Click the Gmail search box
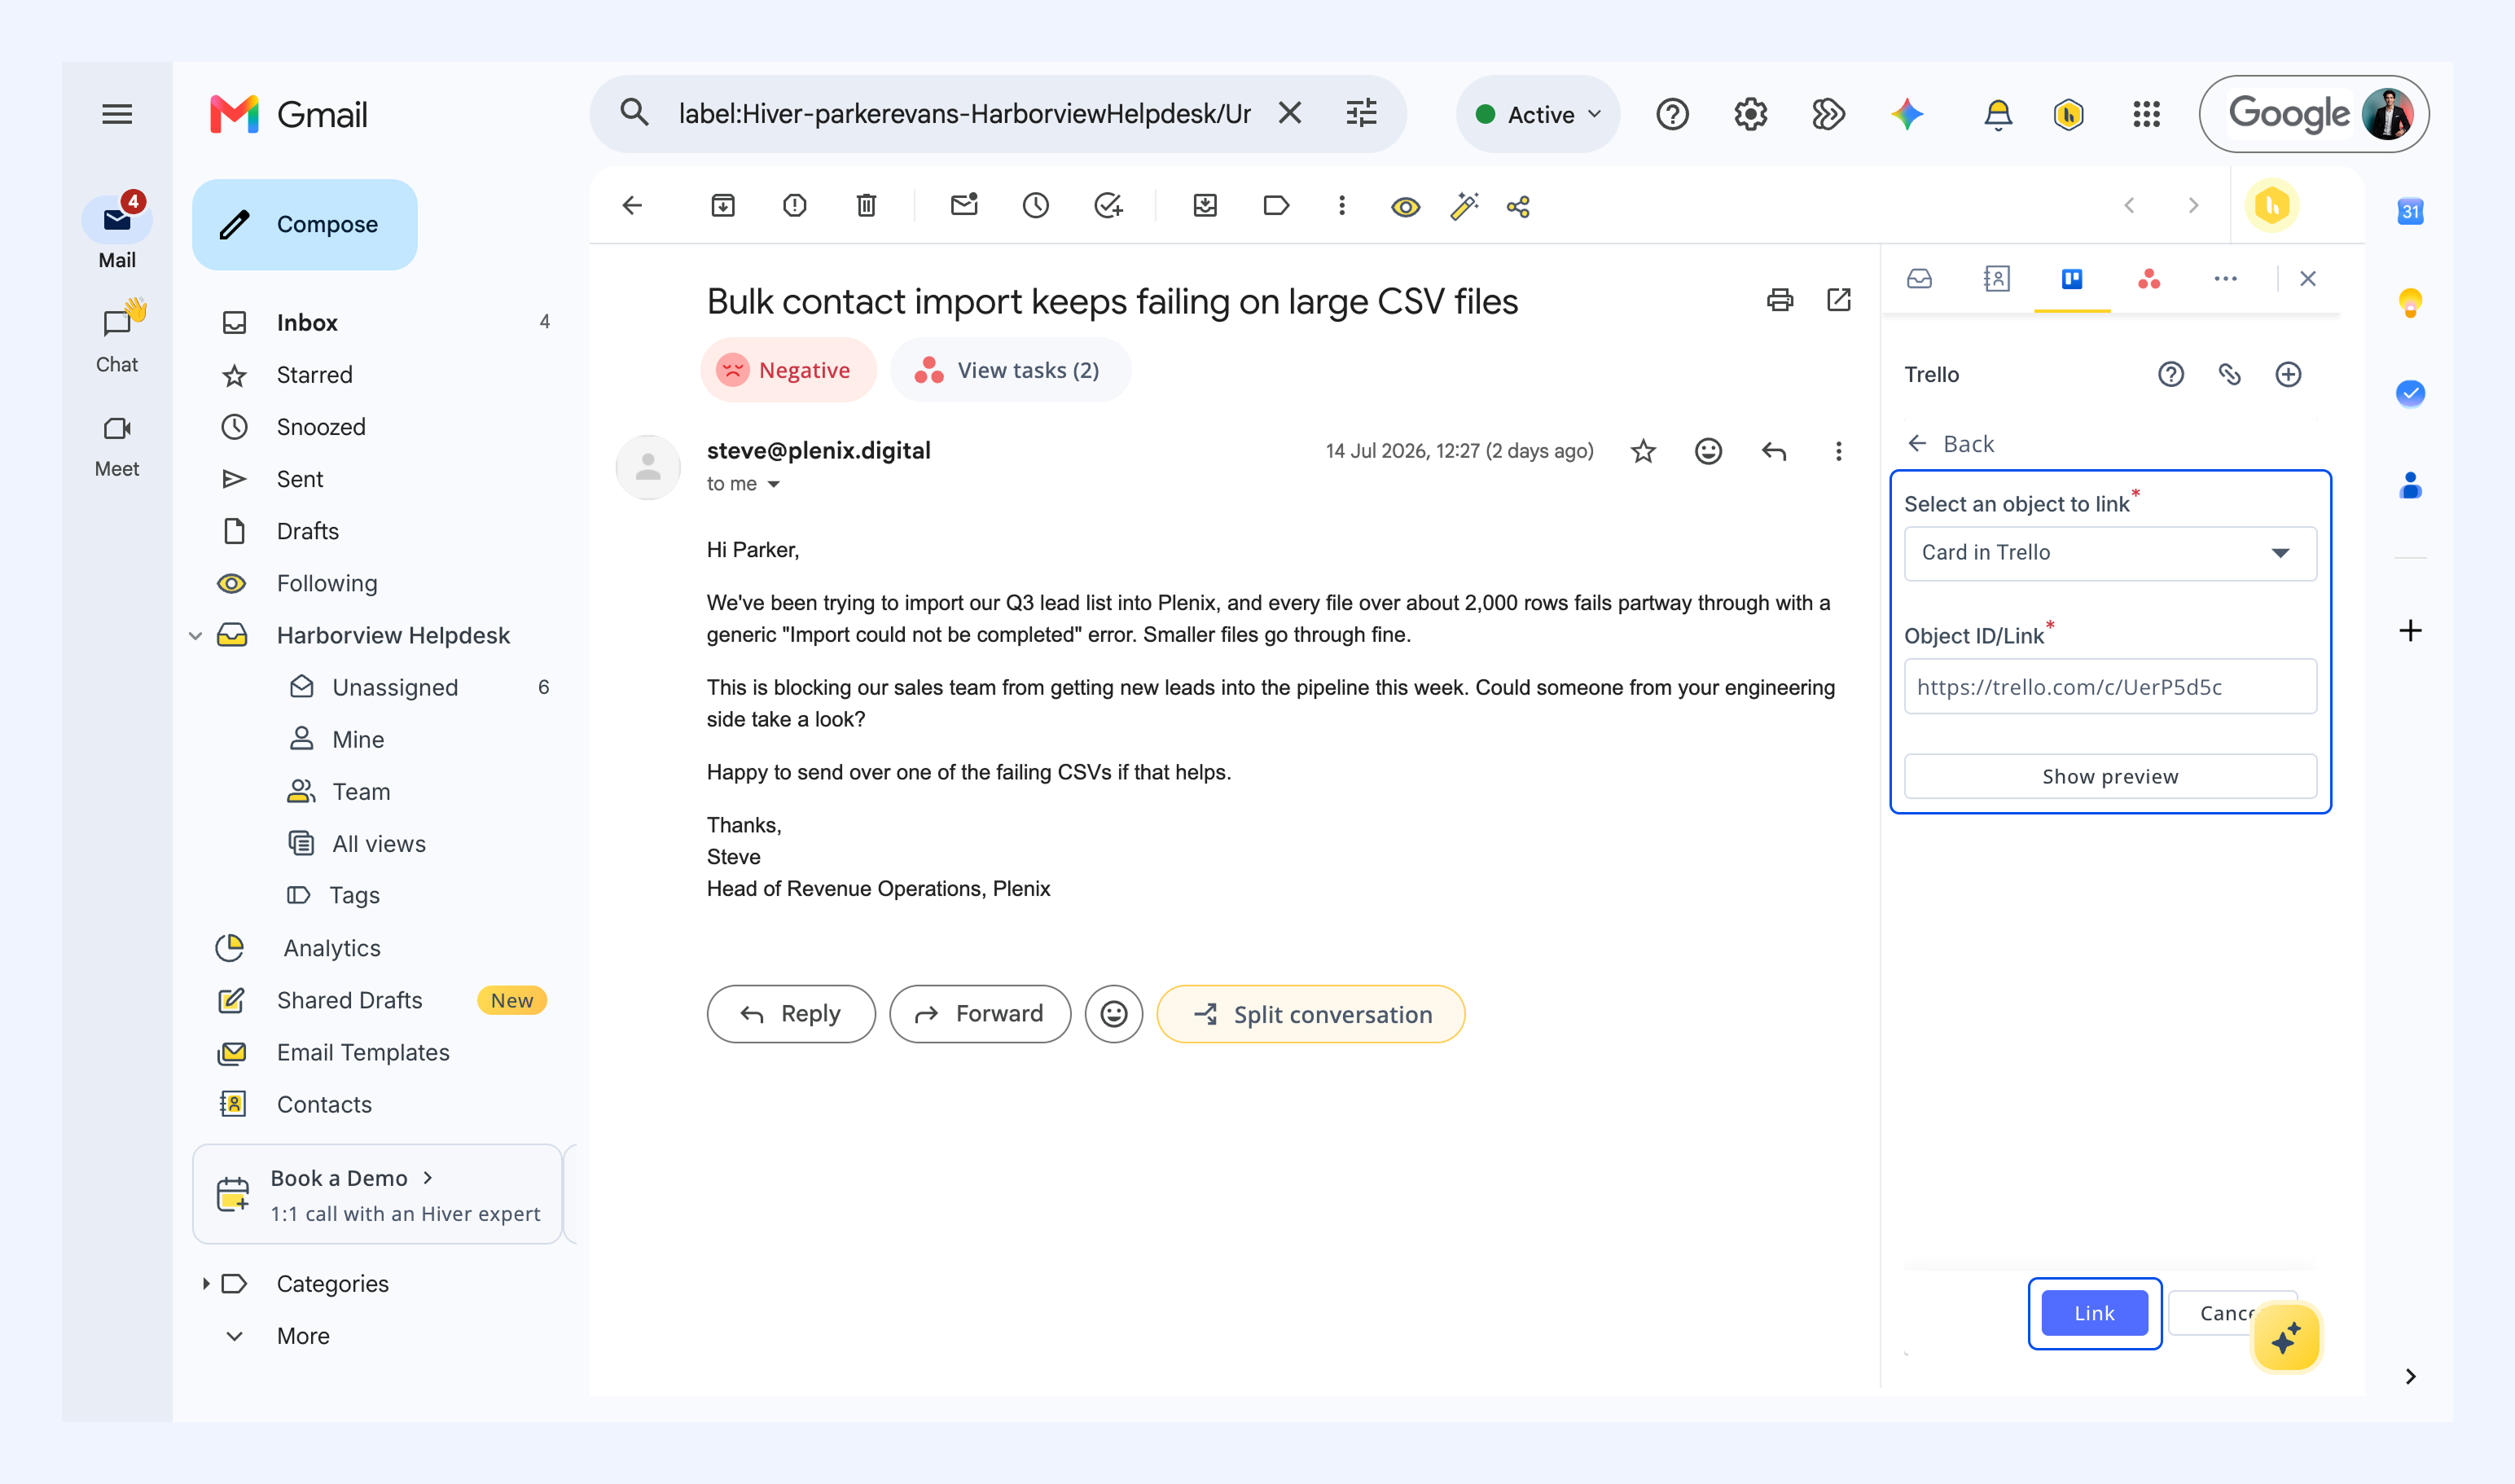This screenshot has width=2515, height=1484. [964, 114]
